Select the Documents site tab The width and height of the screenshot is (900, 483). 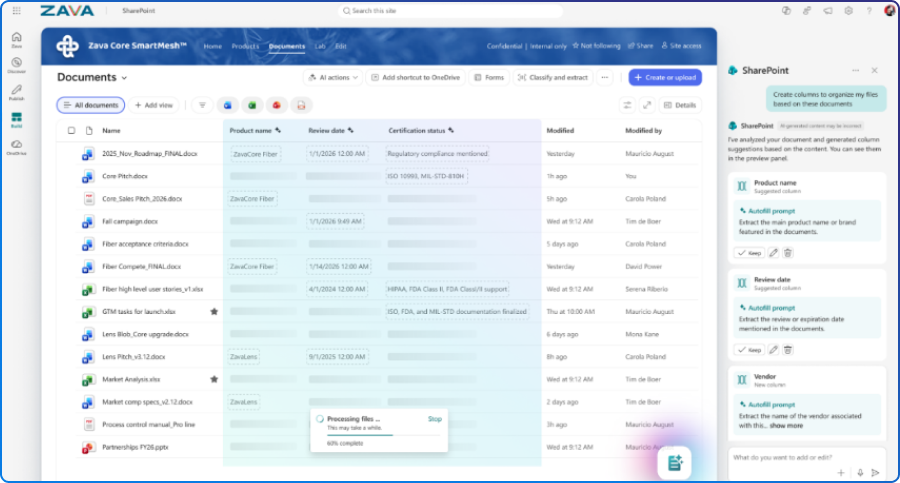pyautogui.click(x=287, y=46)
